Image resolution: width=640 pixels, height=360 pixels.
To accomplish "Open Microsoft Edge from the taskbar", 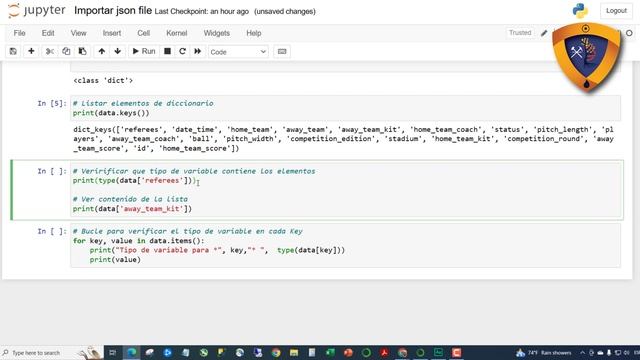I will point(131,353).
